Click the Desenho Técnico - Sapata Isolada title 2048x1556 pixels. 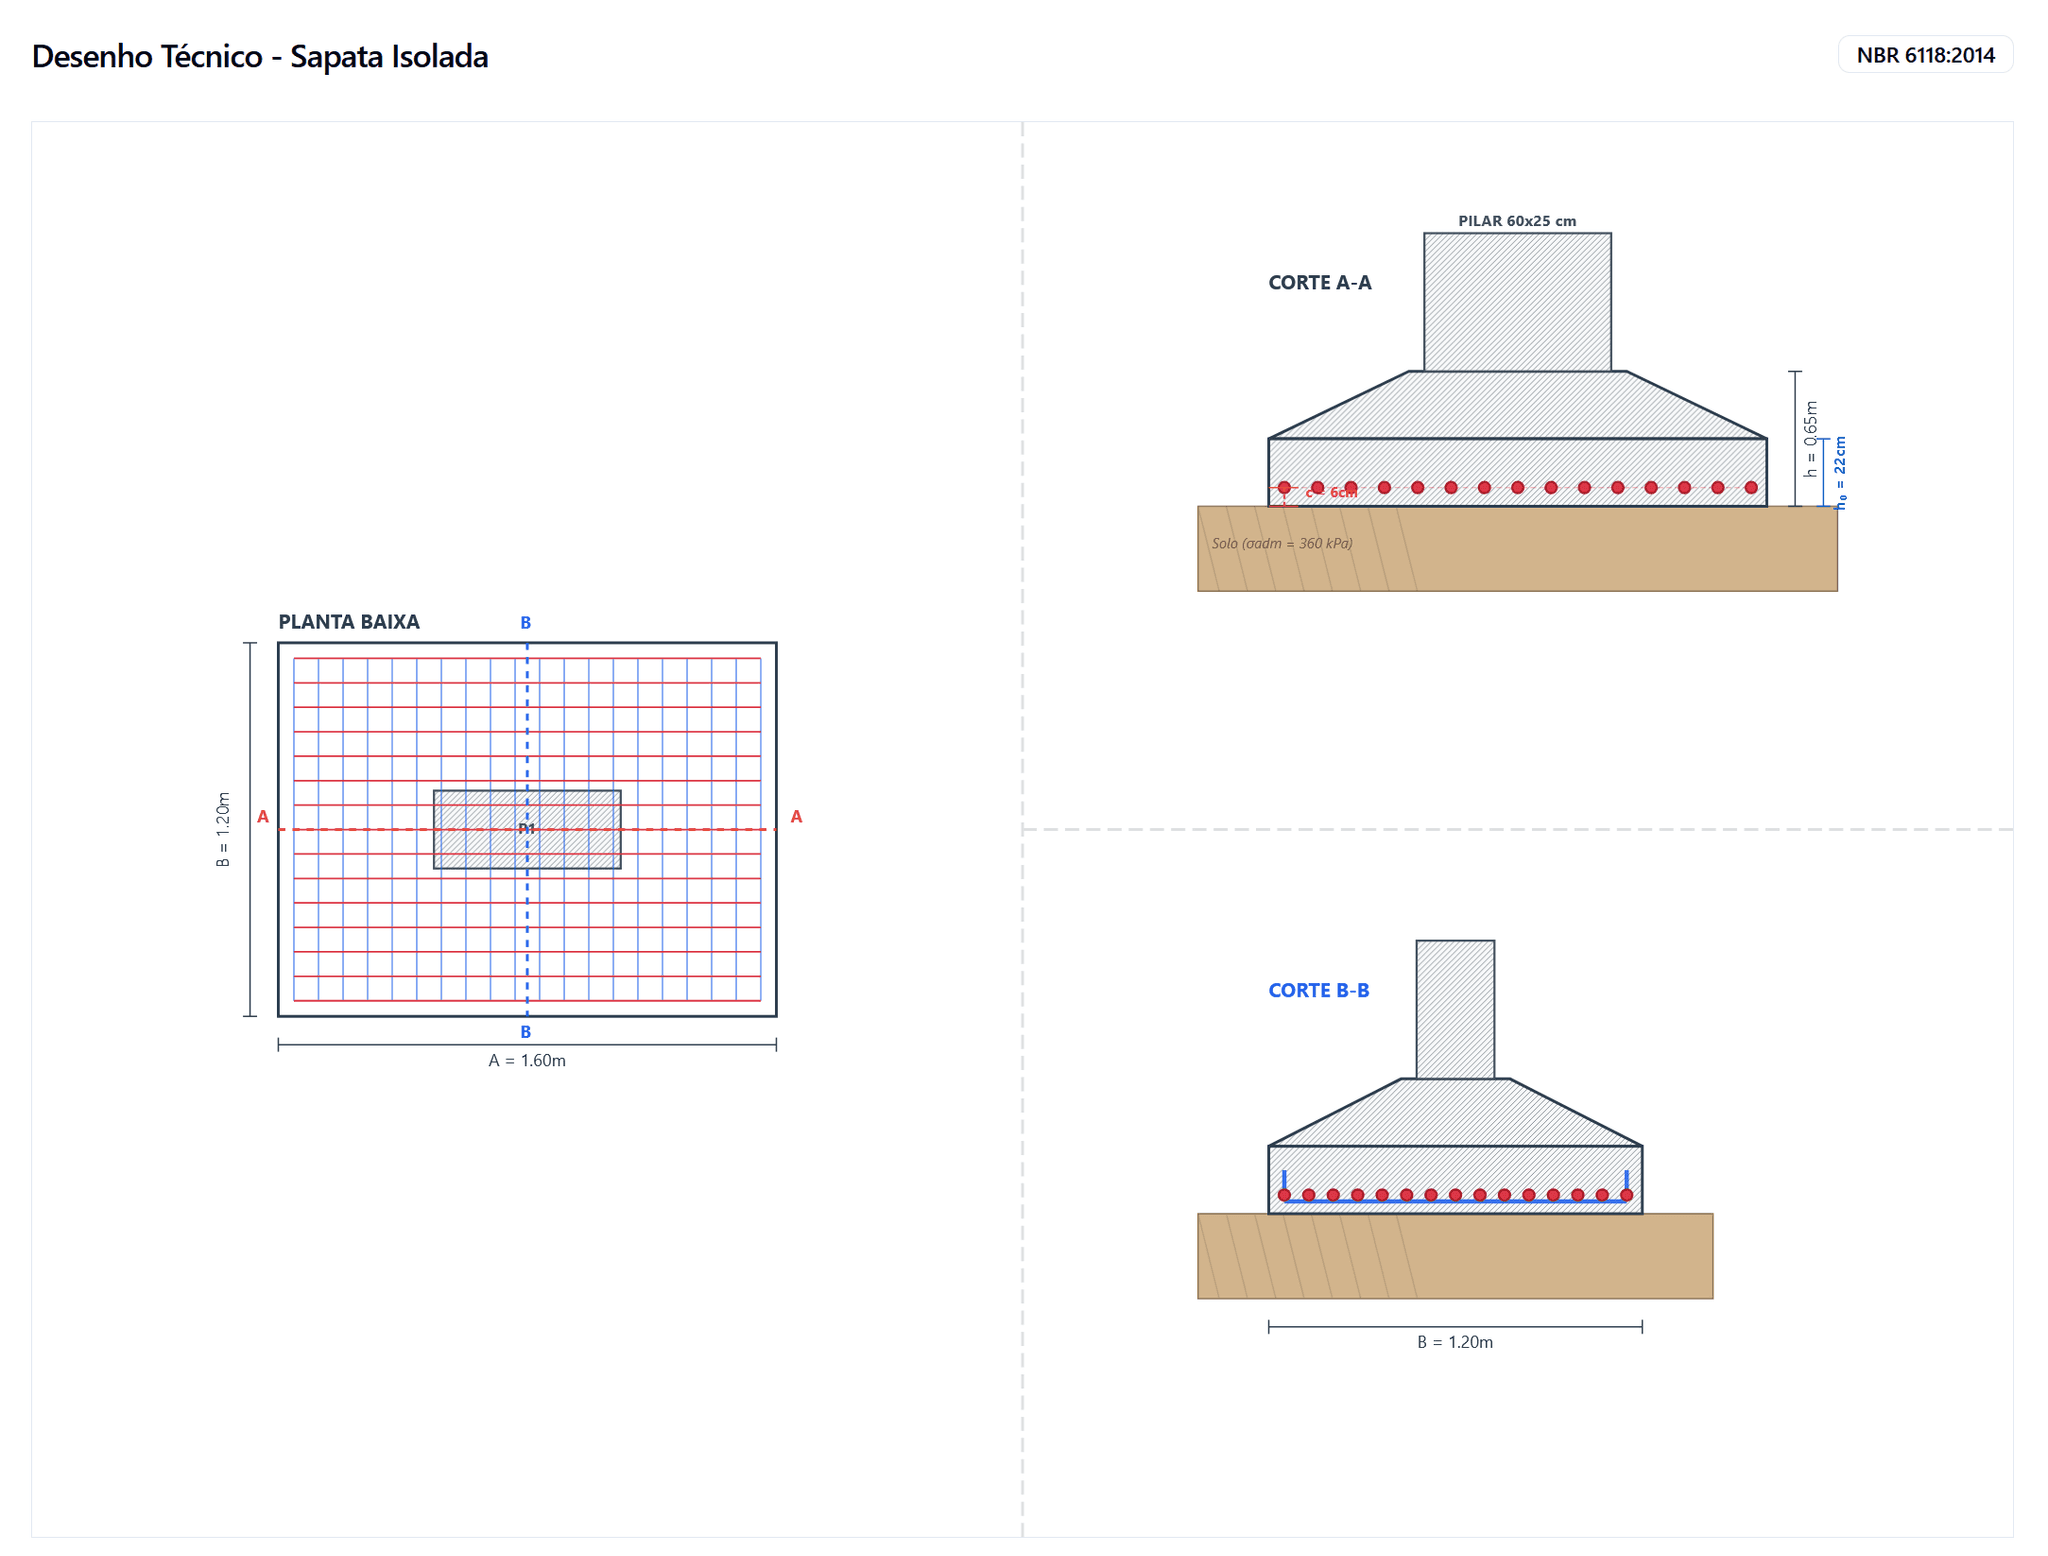point(260,56)
